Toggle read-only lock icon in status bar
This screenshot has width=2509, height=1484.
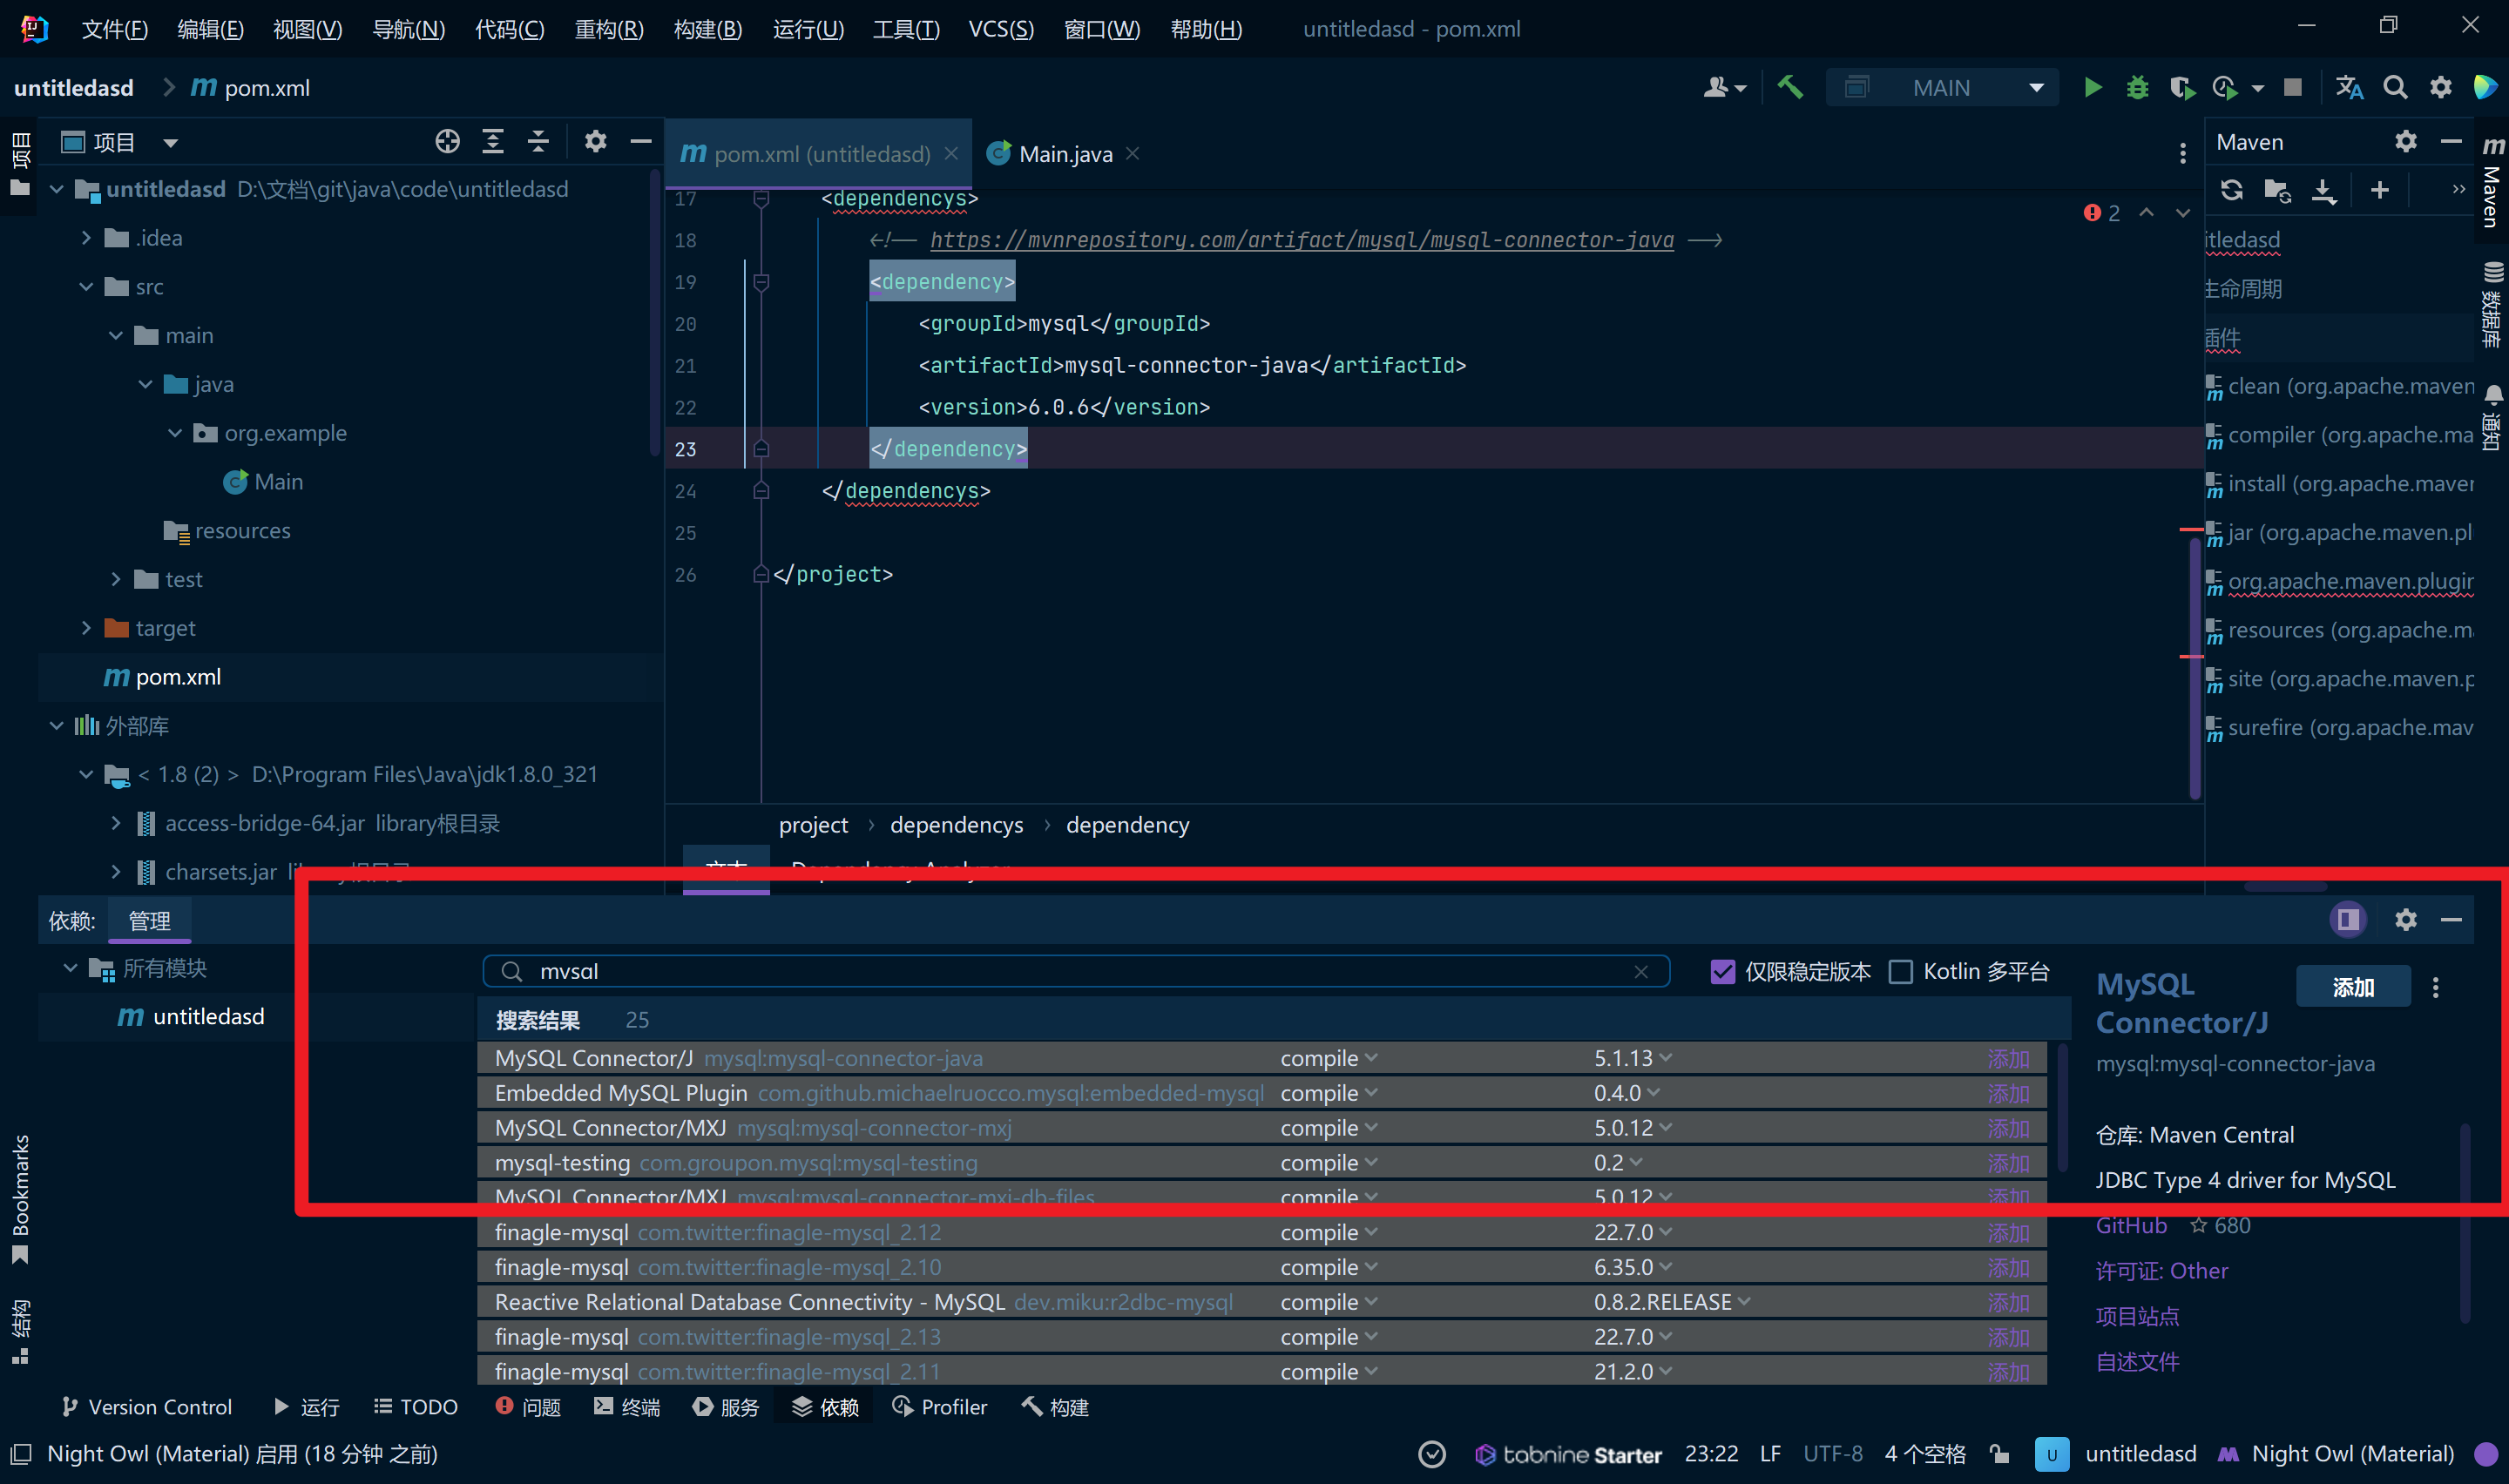point(1999,1454)
